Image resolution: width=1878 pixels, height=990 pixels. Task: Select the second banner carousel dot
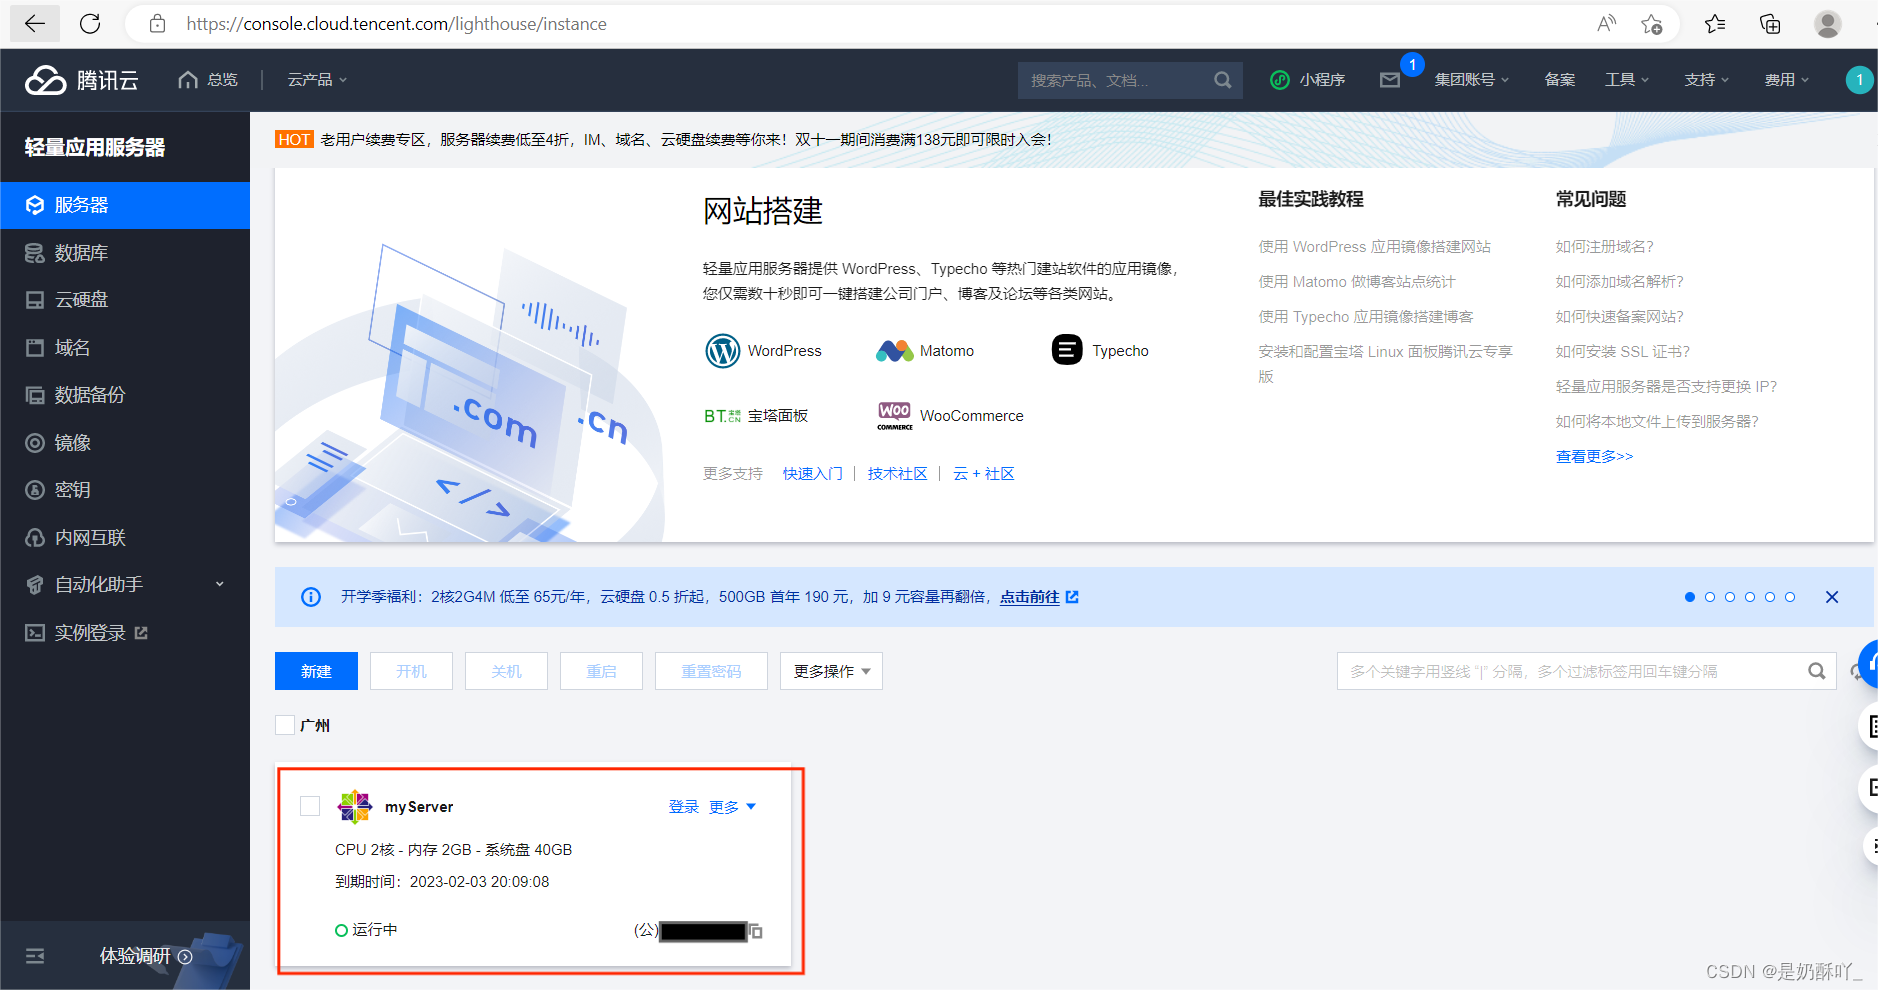point(1710,597)
